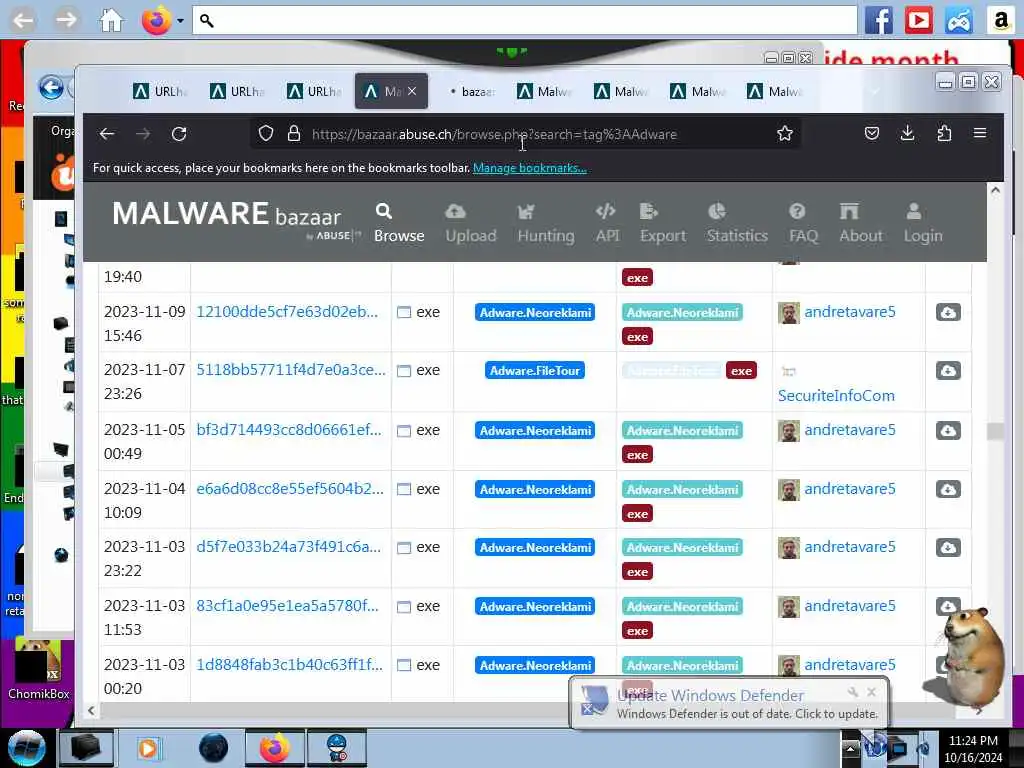The height and width of the screenshot is (768, 1024).
Task: Click the scroll up arrow of the page
Action: (x=995, y=191)
